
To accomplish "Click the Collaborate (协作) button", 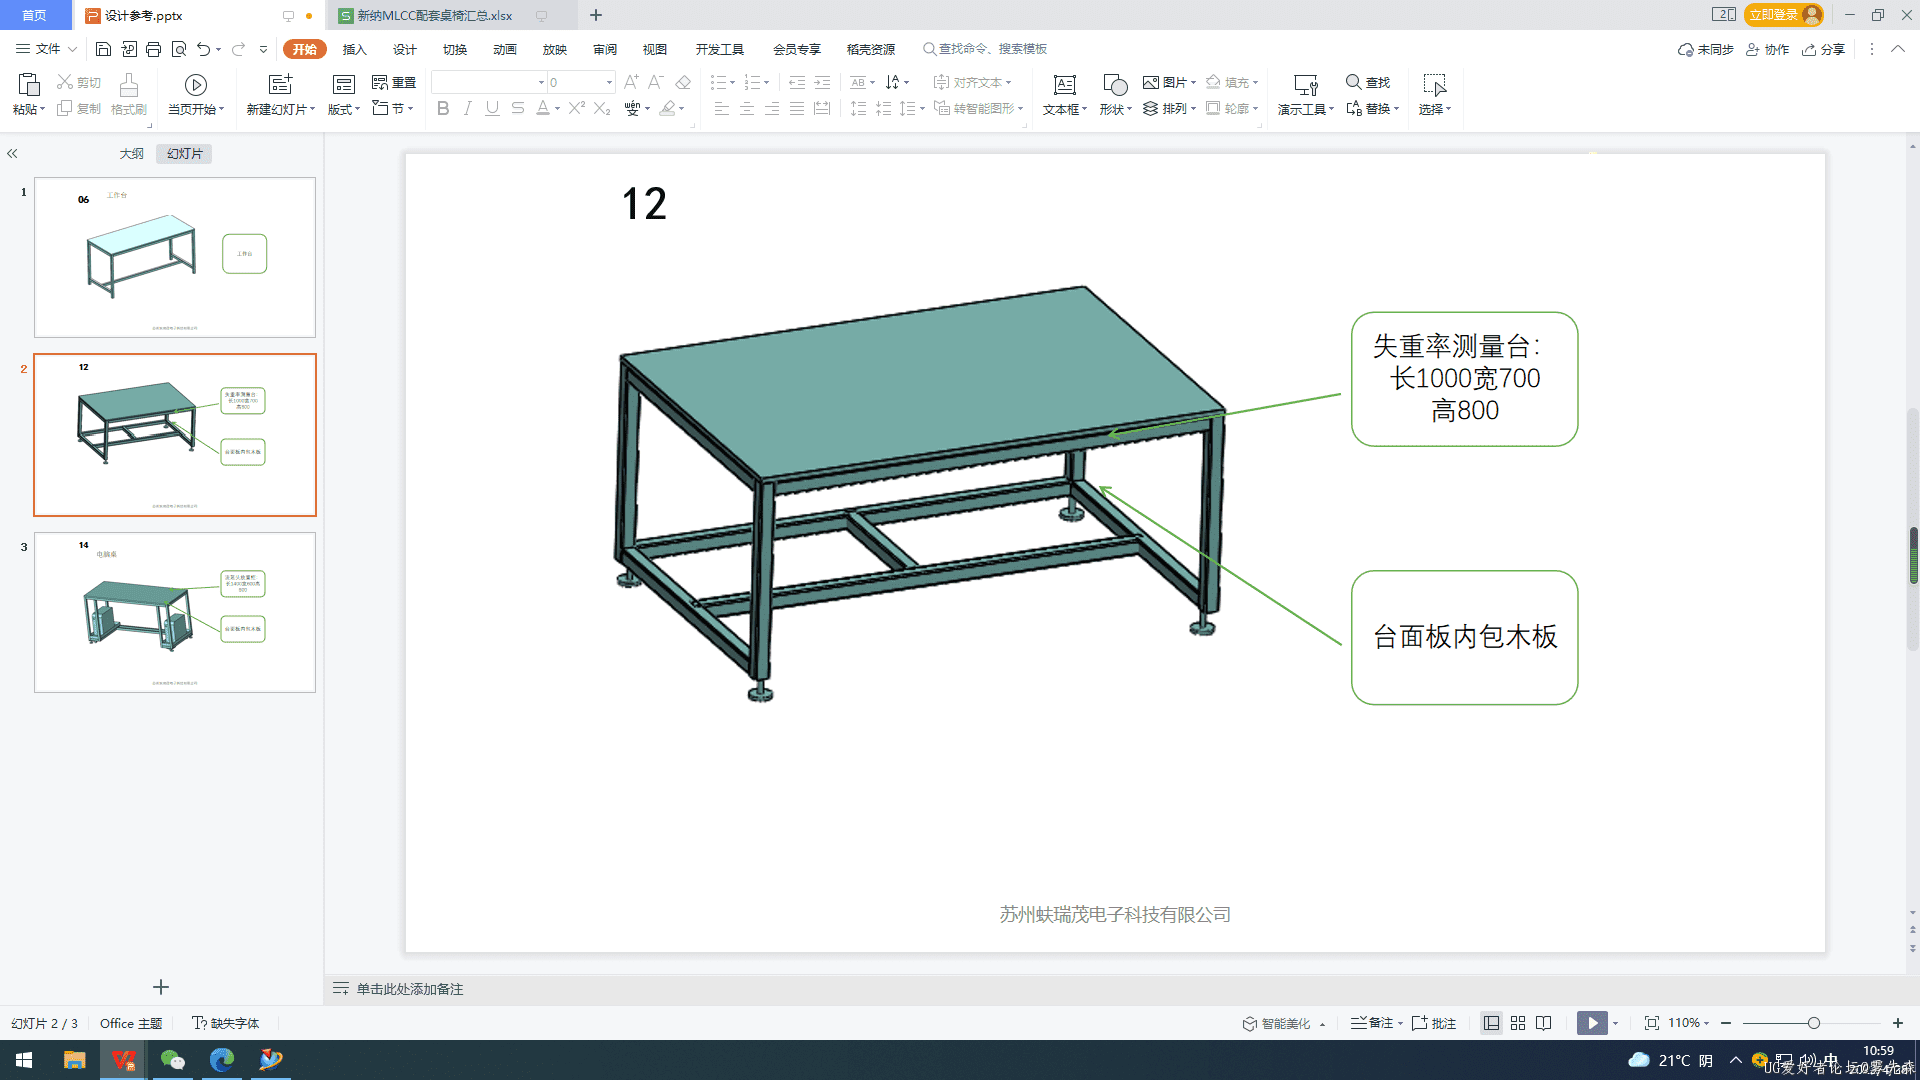I will (x=1768, y=49).
